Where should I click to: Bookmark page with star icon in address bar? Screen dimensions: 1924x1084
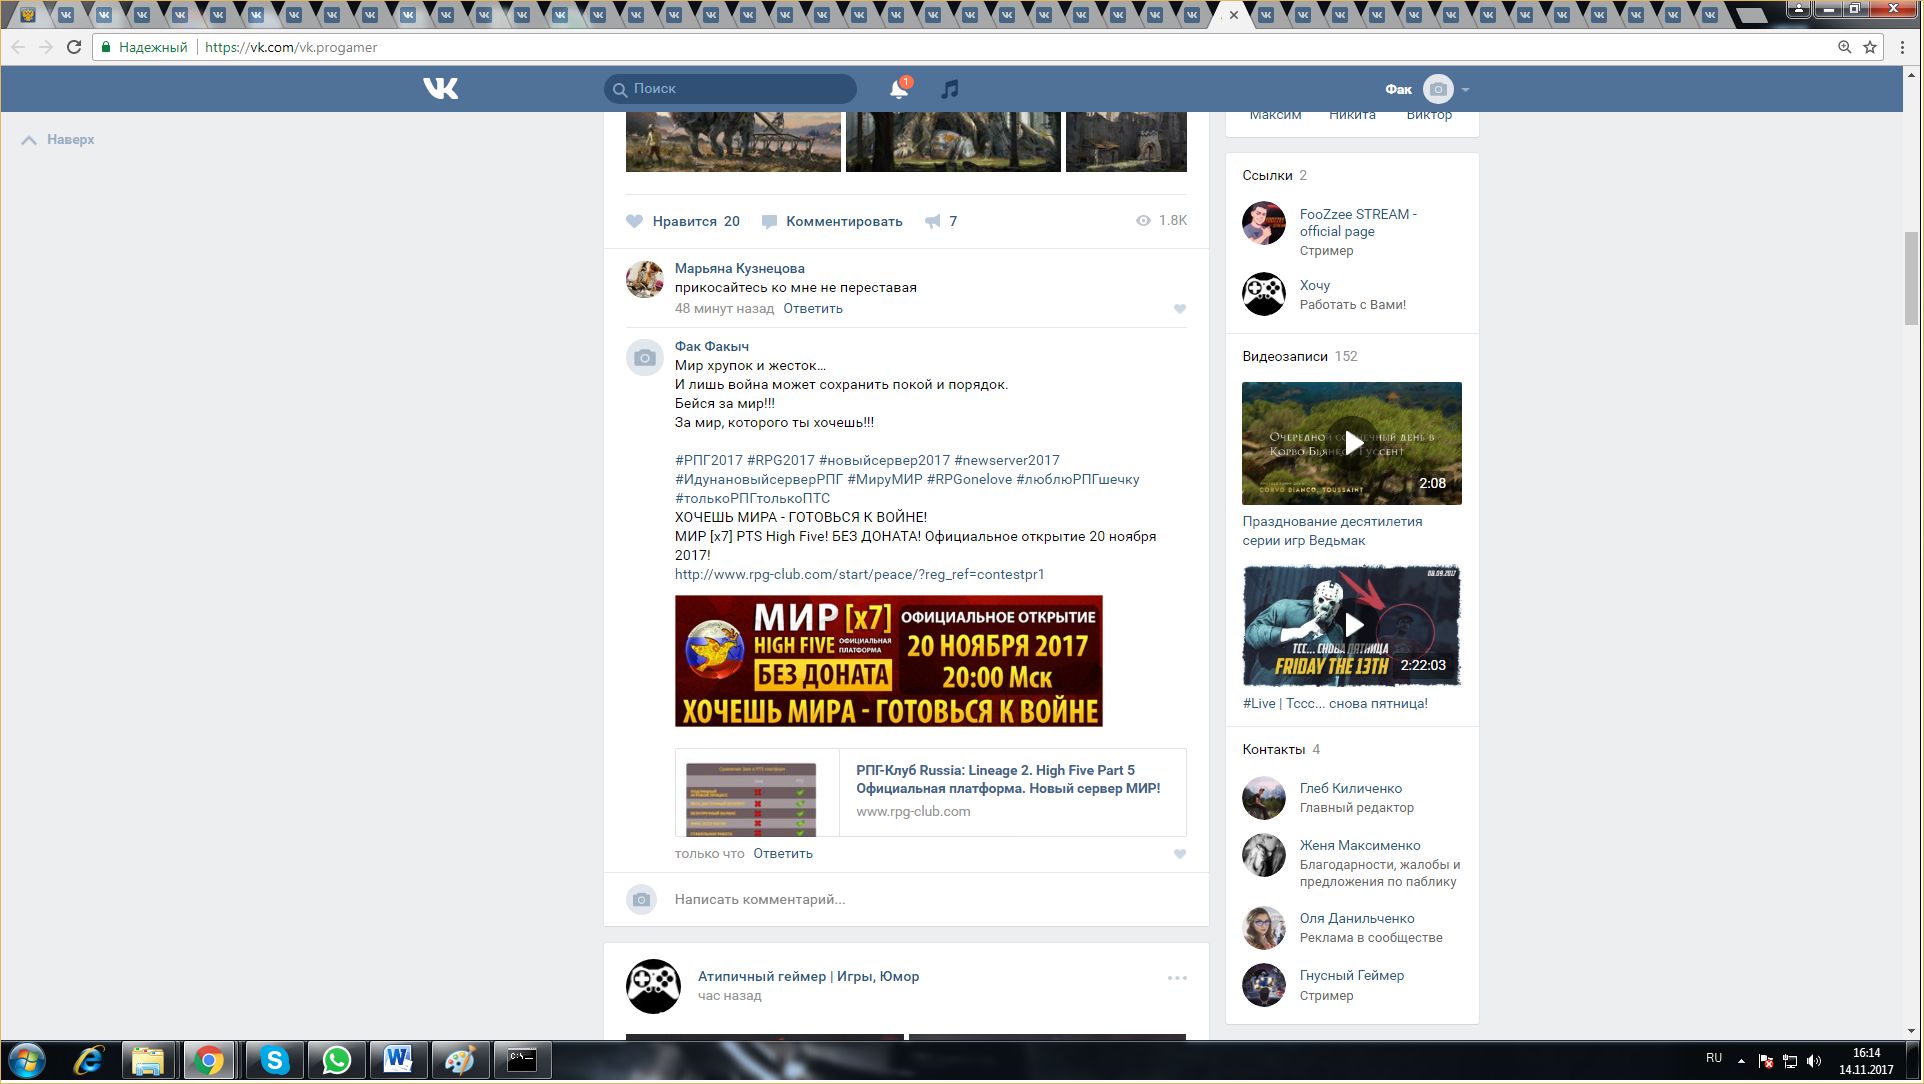(x=1869, y=47)
